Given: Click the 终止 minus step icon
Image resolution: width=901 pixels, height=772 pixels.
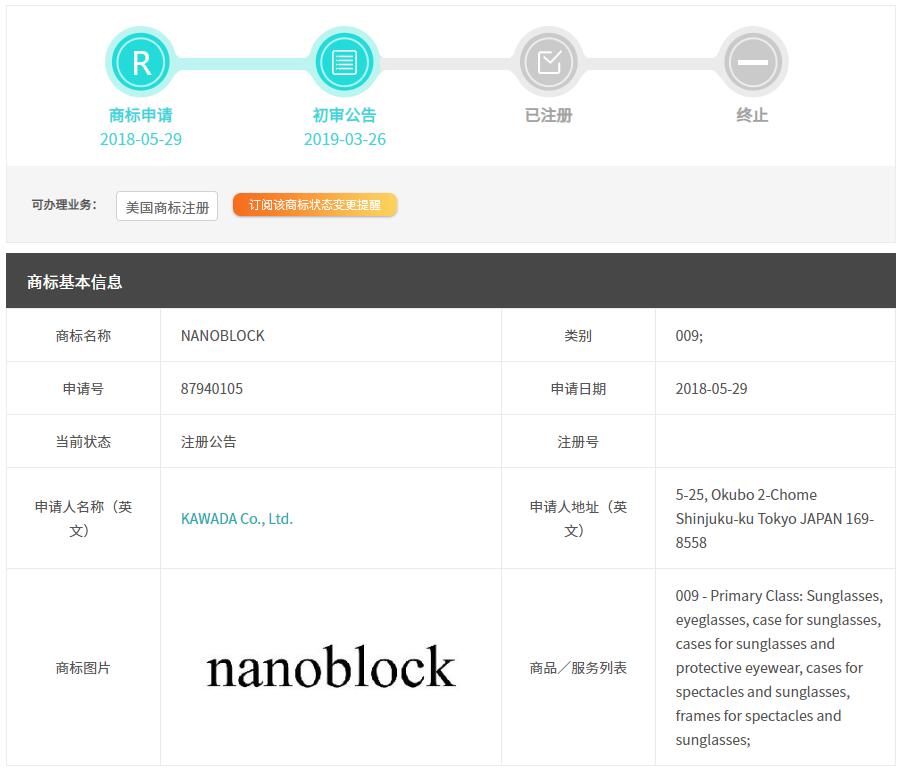Looking at the screenshot, I should 752,62.
